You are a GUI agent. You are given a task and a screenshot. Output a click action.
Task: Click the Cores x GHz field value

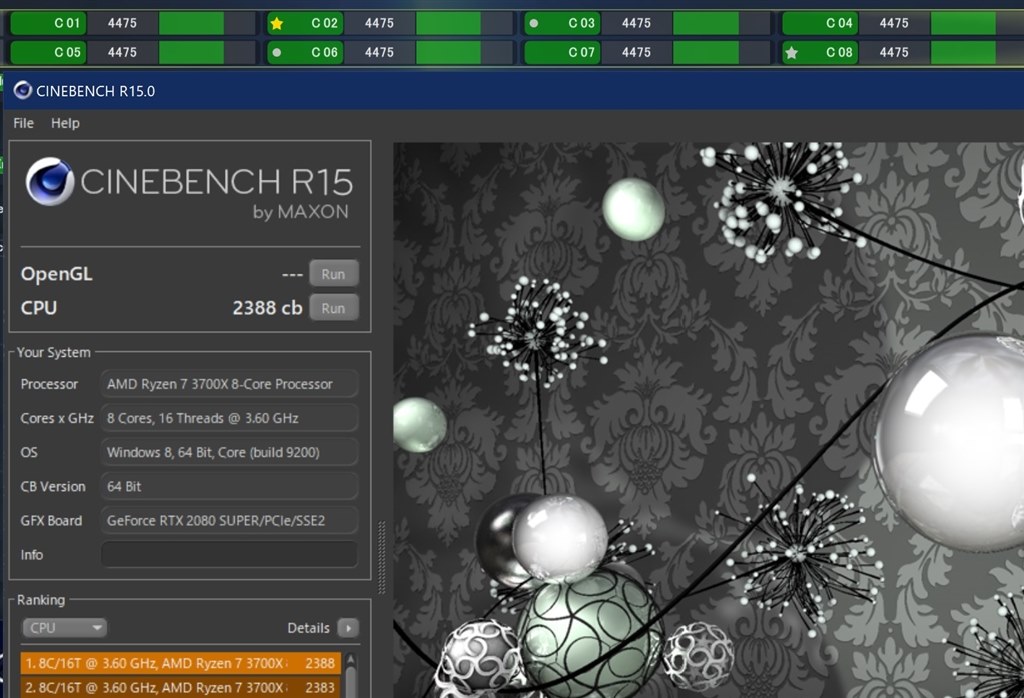tap(229, 418)
